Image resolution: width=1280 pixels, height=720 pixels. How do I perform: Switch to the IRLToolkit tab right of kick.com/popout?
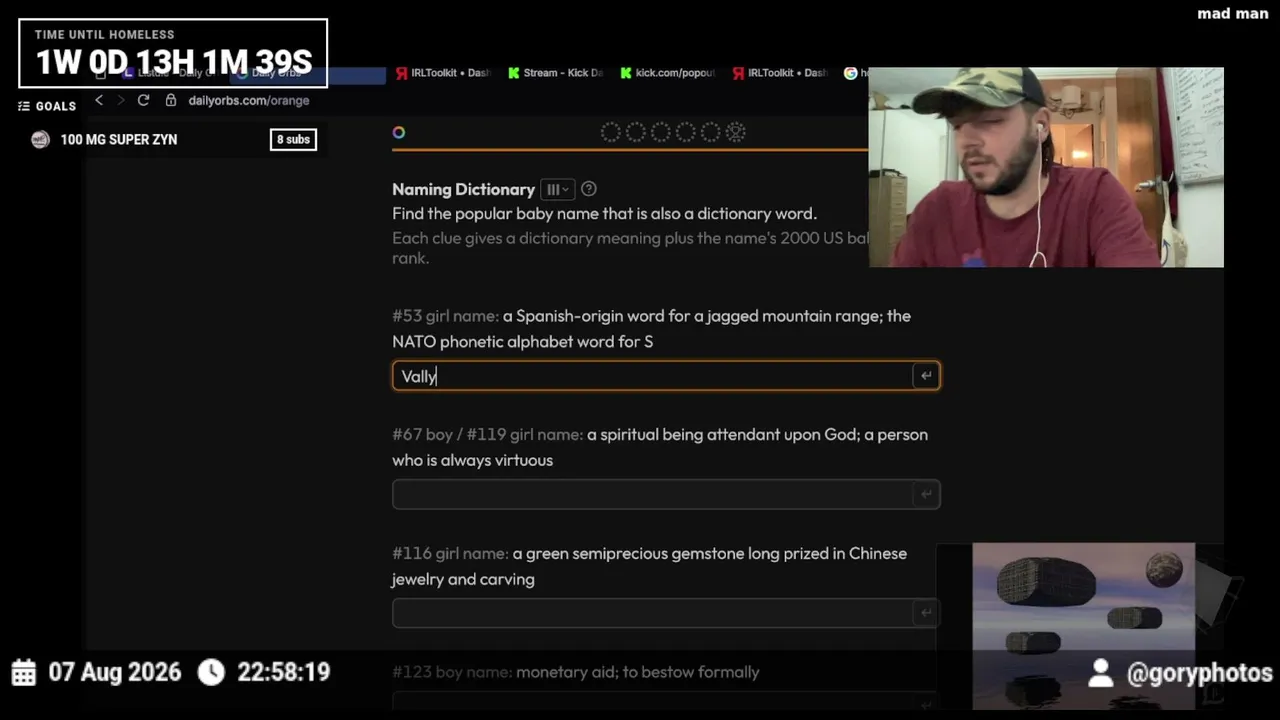pyautogui.click(x=779, y=73)
